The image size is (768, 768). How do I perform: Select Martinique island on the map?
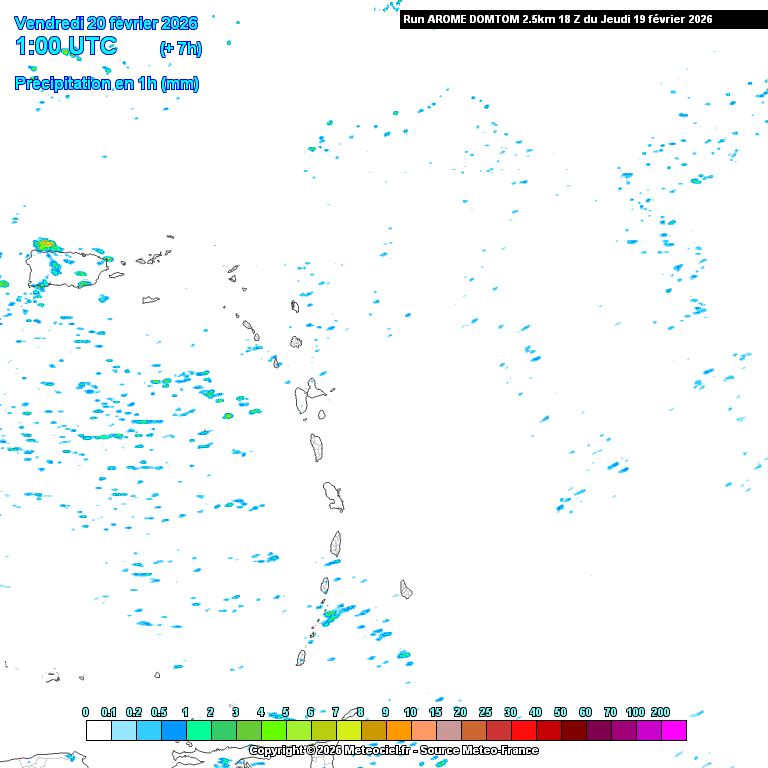click(333, 496)
